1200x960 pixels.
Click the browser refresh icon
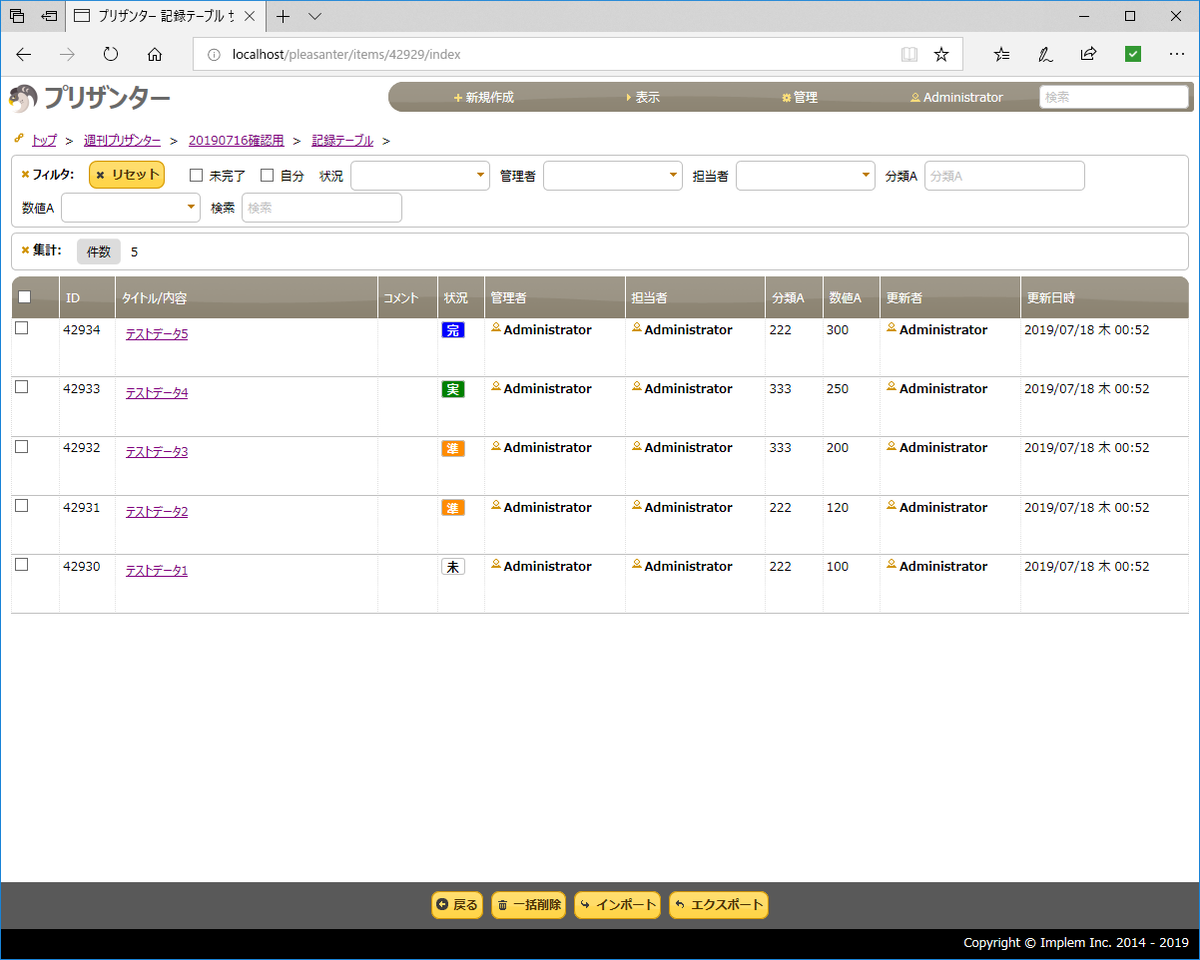[x=111, y=54]
